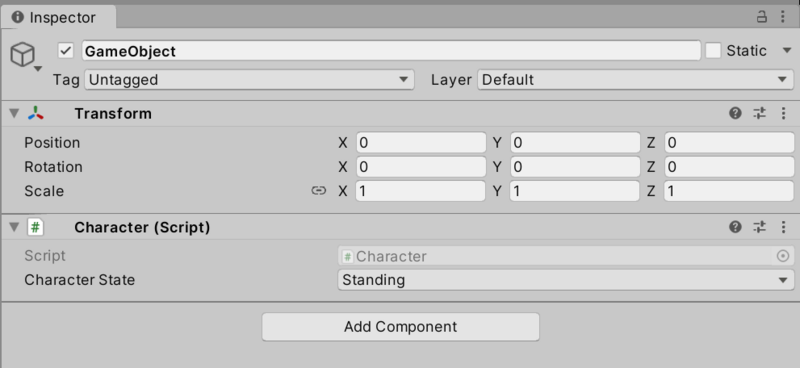Open the GameObject cube icon picker
The height and width of the screenshot is (368, 800).
tap(23, 55)
